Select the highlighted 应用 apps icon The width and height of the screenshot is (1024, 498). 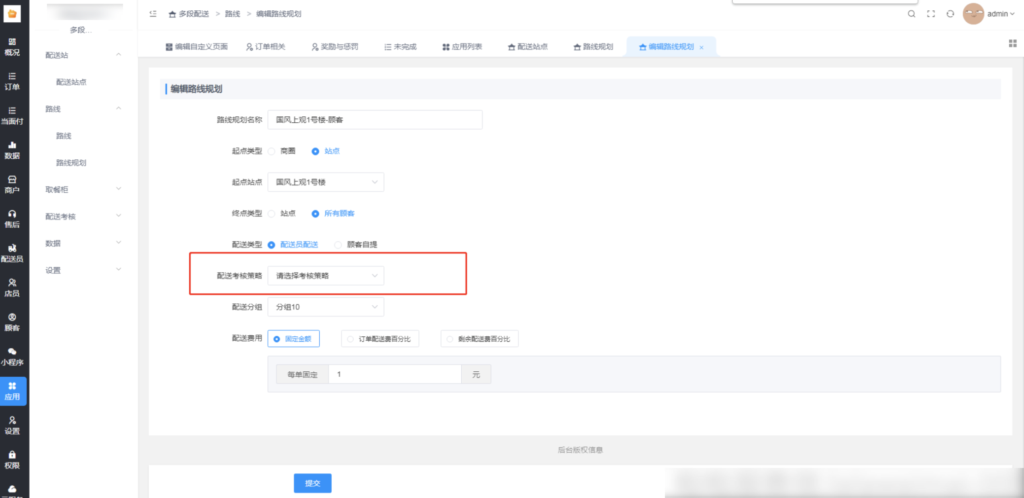coord(13,391)
